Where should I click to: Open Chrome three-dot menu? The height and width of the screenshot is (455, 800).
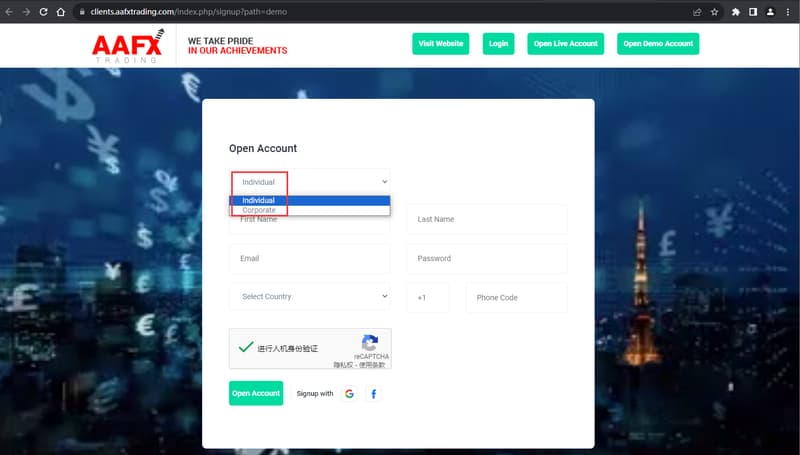(788, 12)
